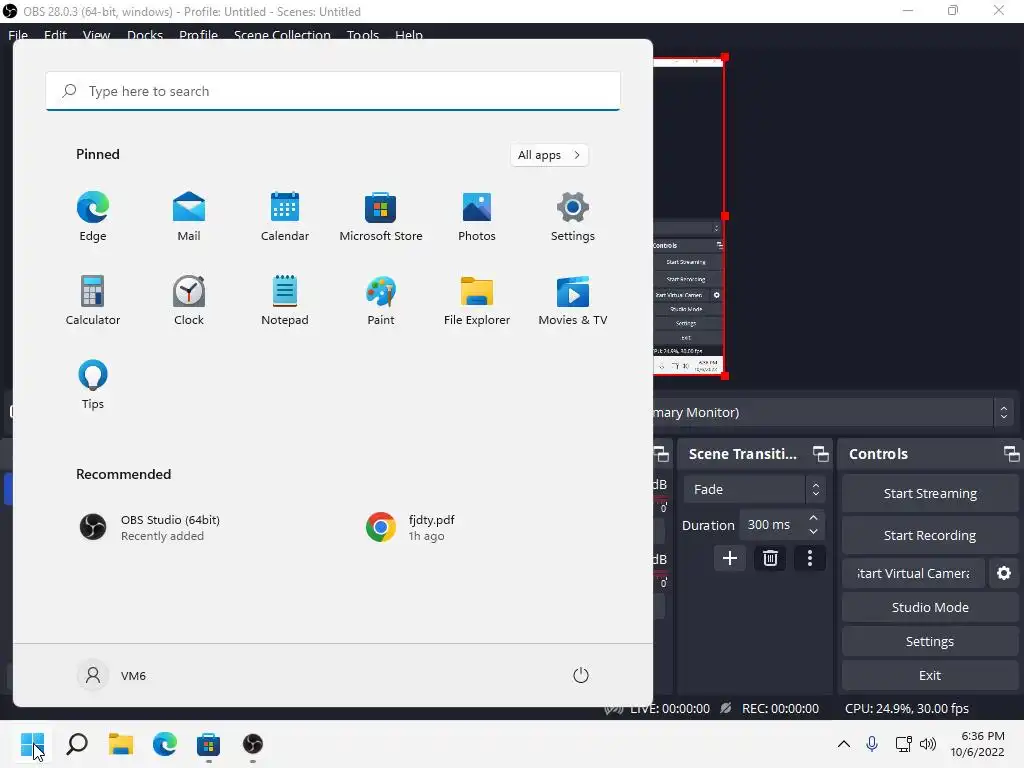This screenshot has width=1024, height=768.
Task: Open the Scene Collection menu
Action: pyautogui.click(x=282, y=35)
